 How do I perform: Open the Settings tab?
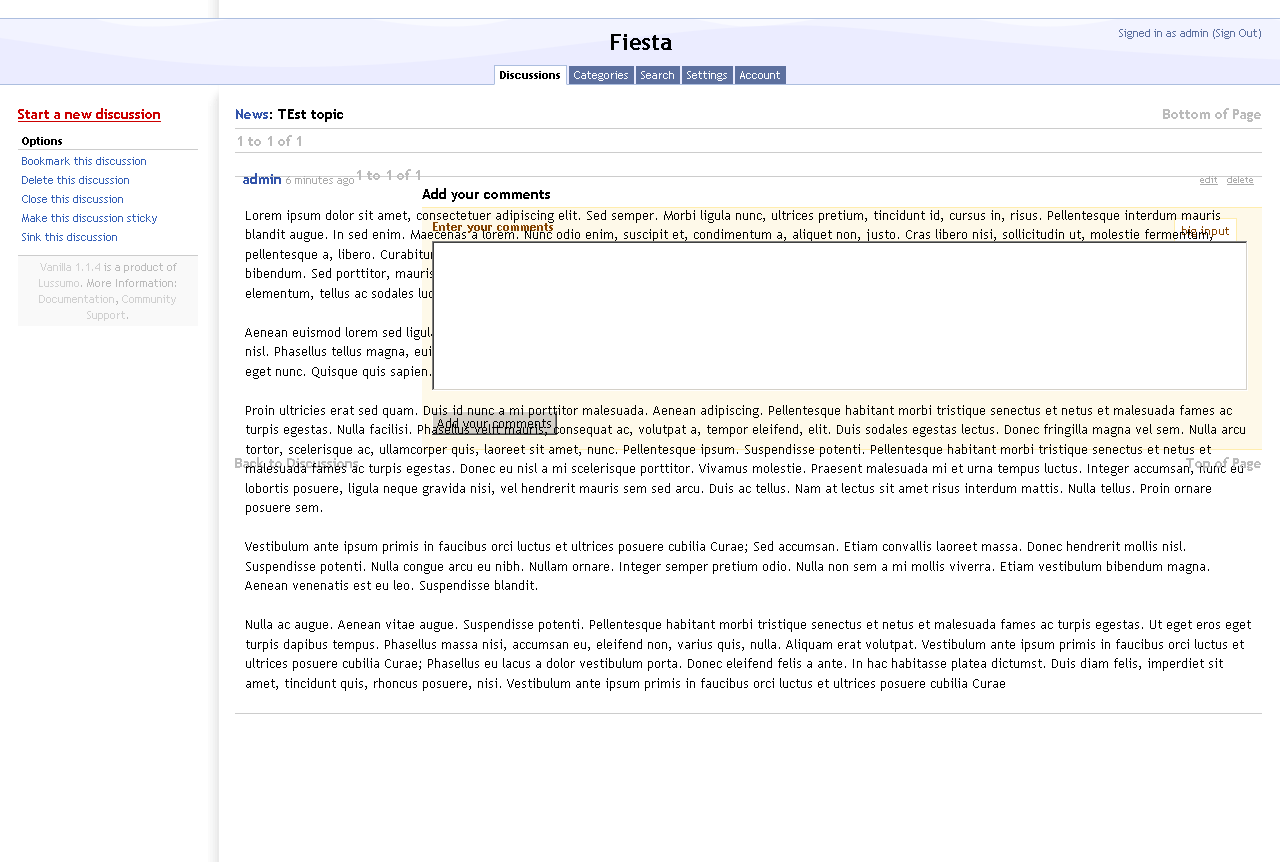pyautogui.click(x=707, y=75)
